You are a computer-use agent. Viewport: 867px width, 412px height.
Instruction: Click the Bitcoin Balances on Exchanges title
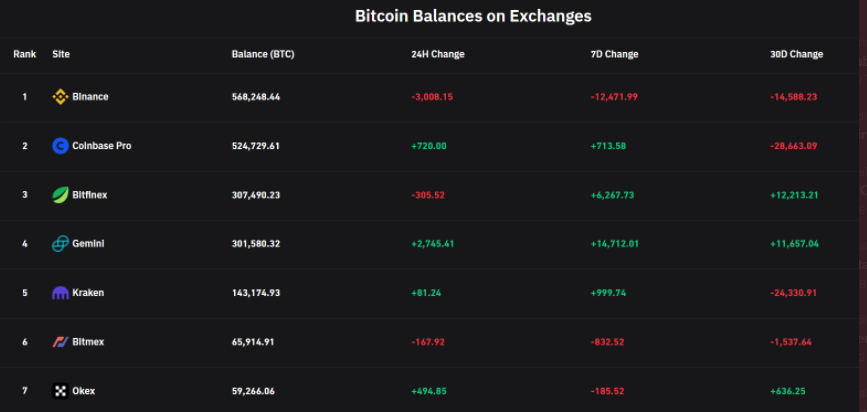pyautogui.click(x=473, y=16)
